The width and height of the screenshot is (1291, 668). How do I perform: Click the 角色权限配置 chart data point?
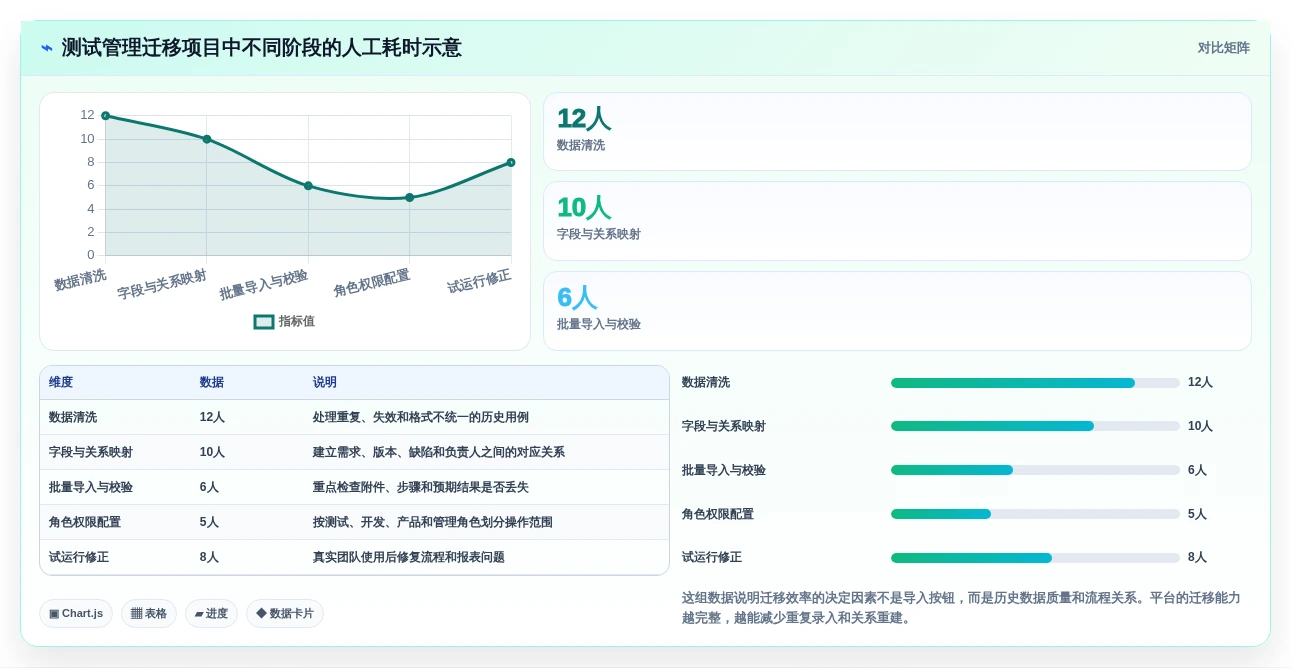tap(409, 197)
